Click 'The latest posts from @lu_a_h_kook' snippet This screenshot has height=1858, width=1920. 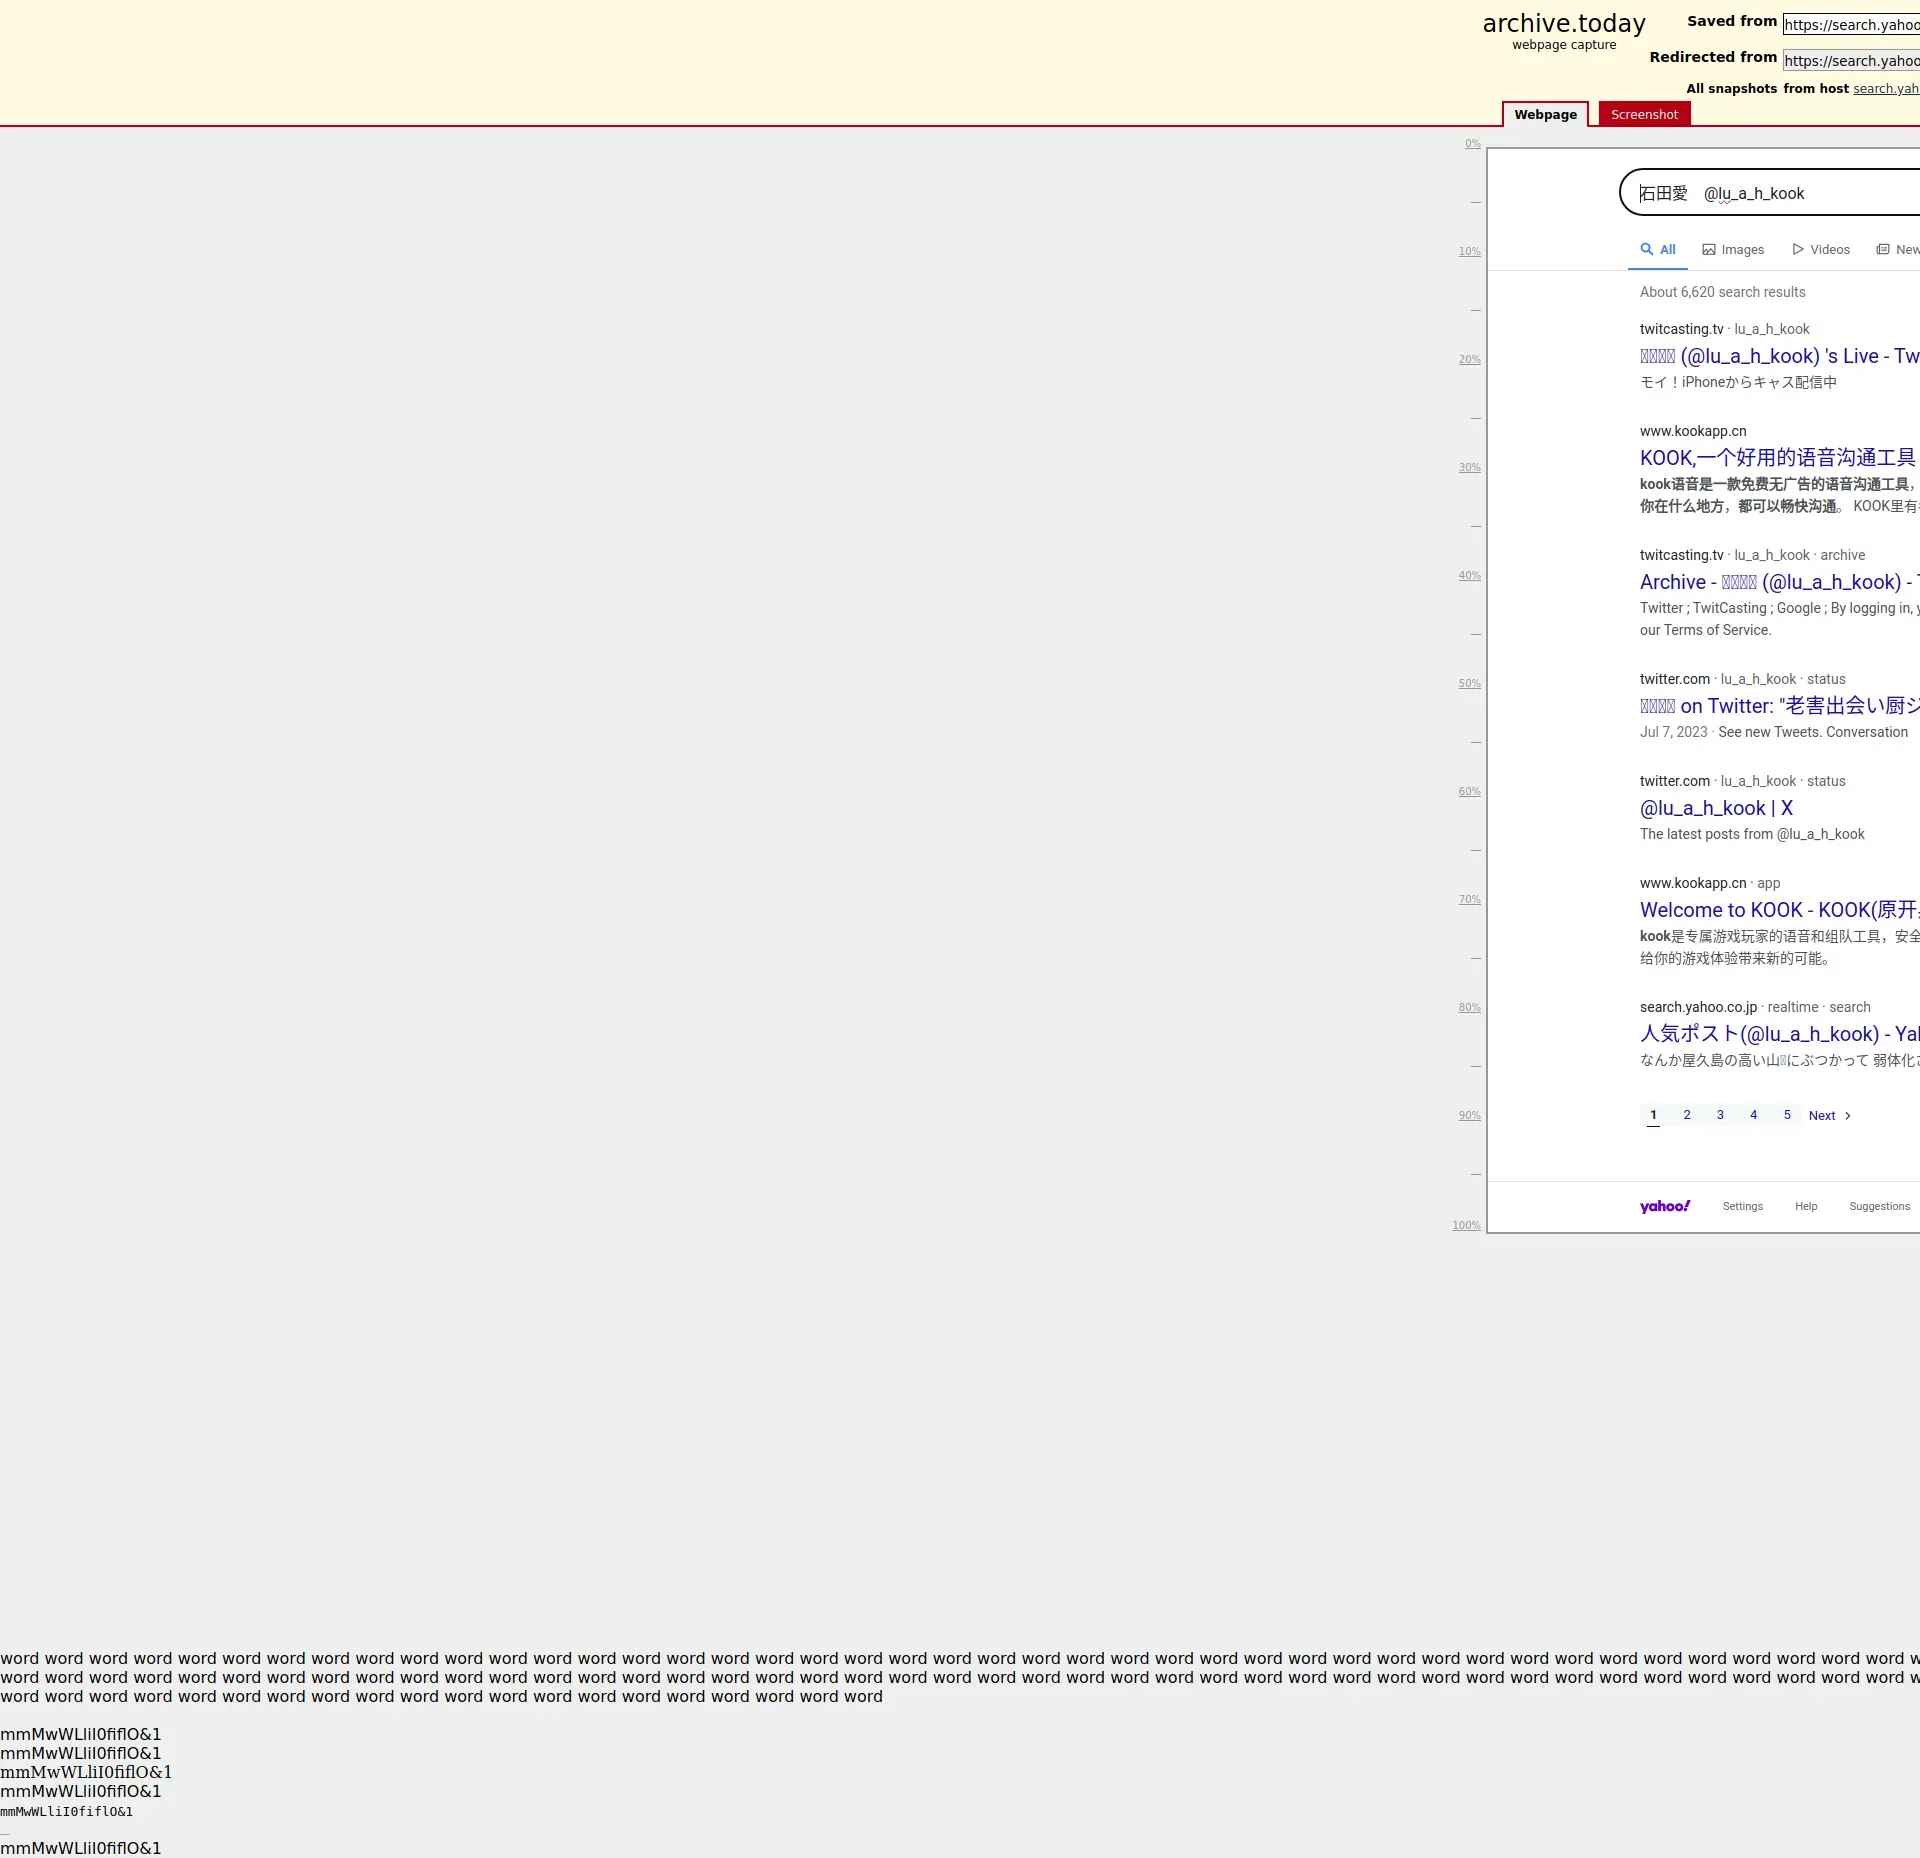click(x=1752, y=834)
